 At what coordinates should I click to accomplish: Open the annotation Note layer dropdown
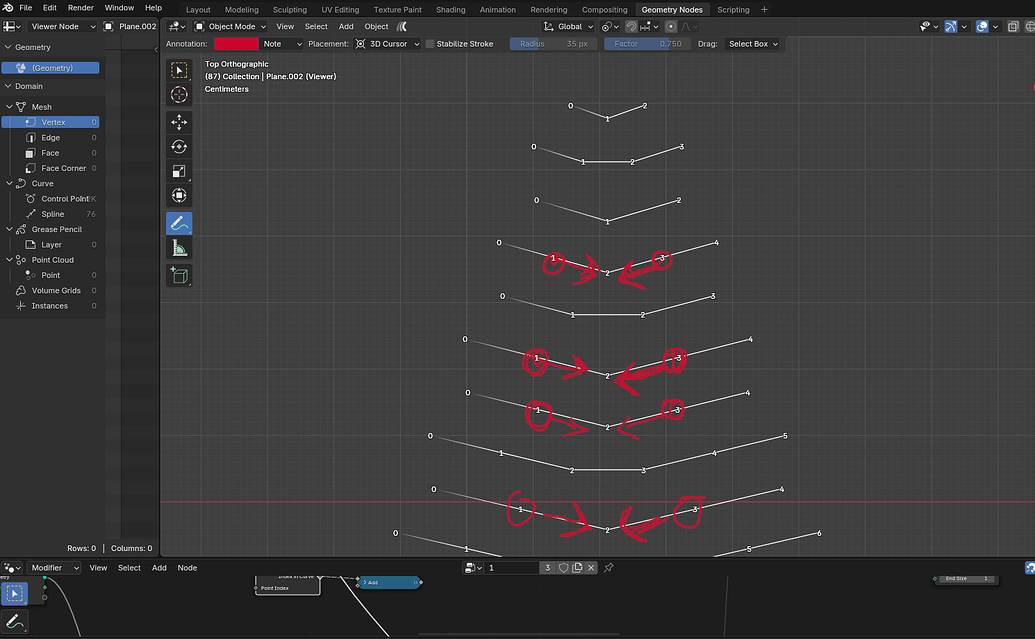pos(282,44)
